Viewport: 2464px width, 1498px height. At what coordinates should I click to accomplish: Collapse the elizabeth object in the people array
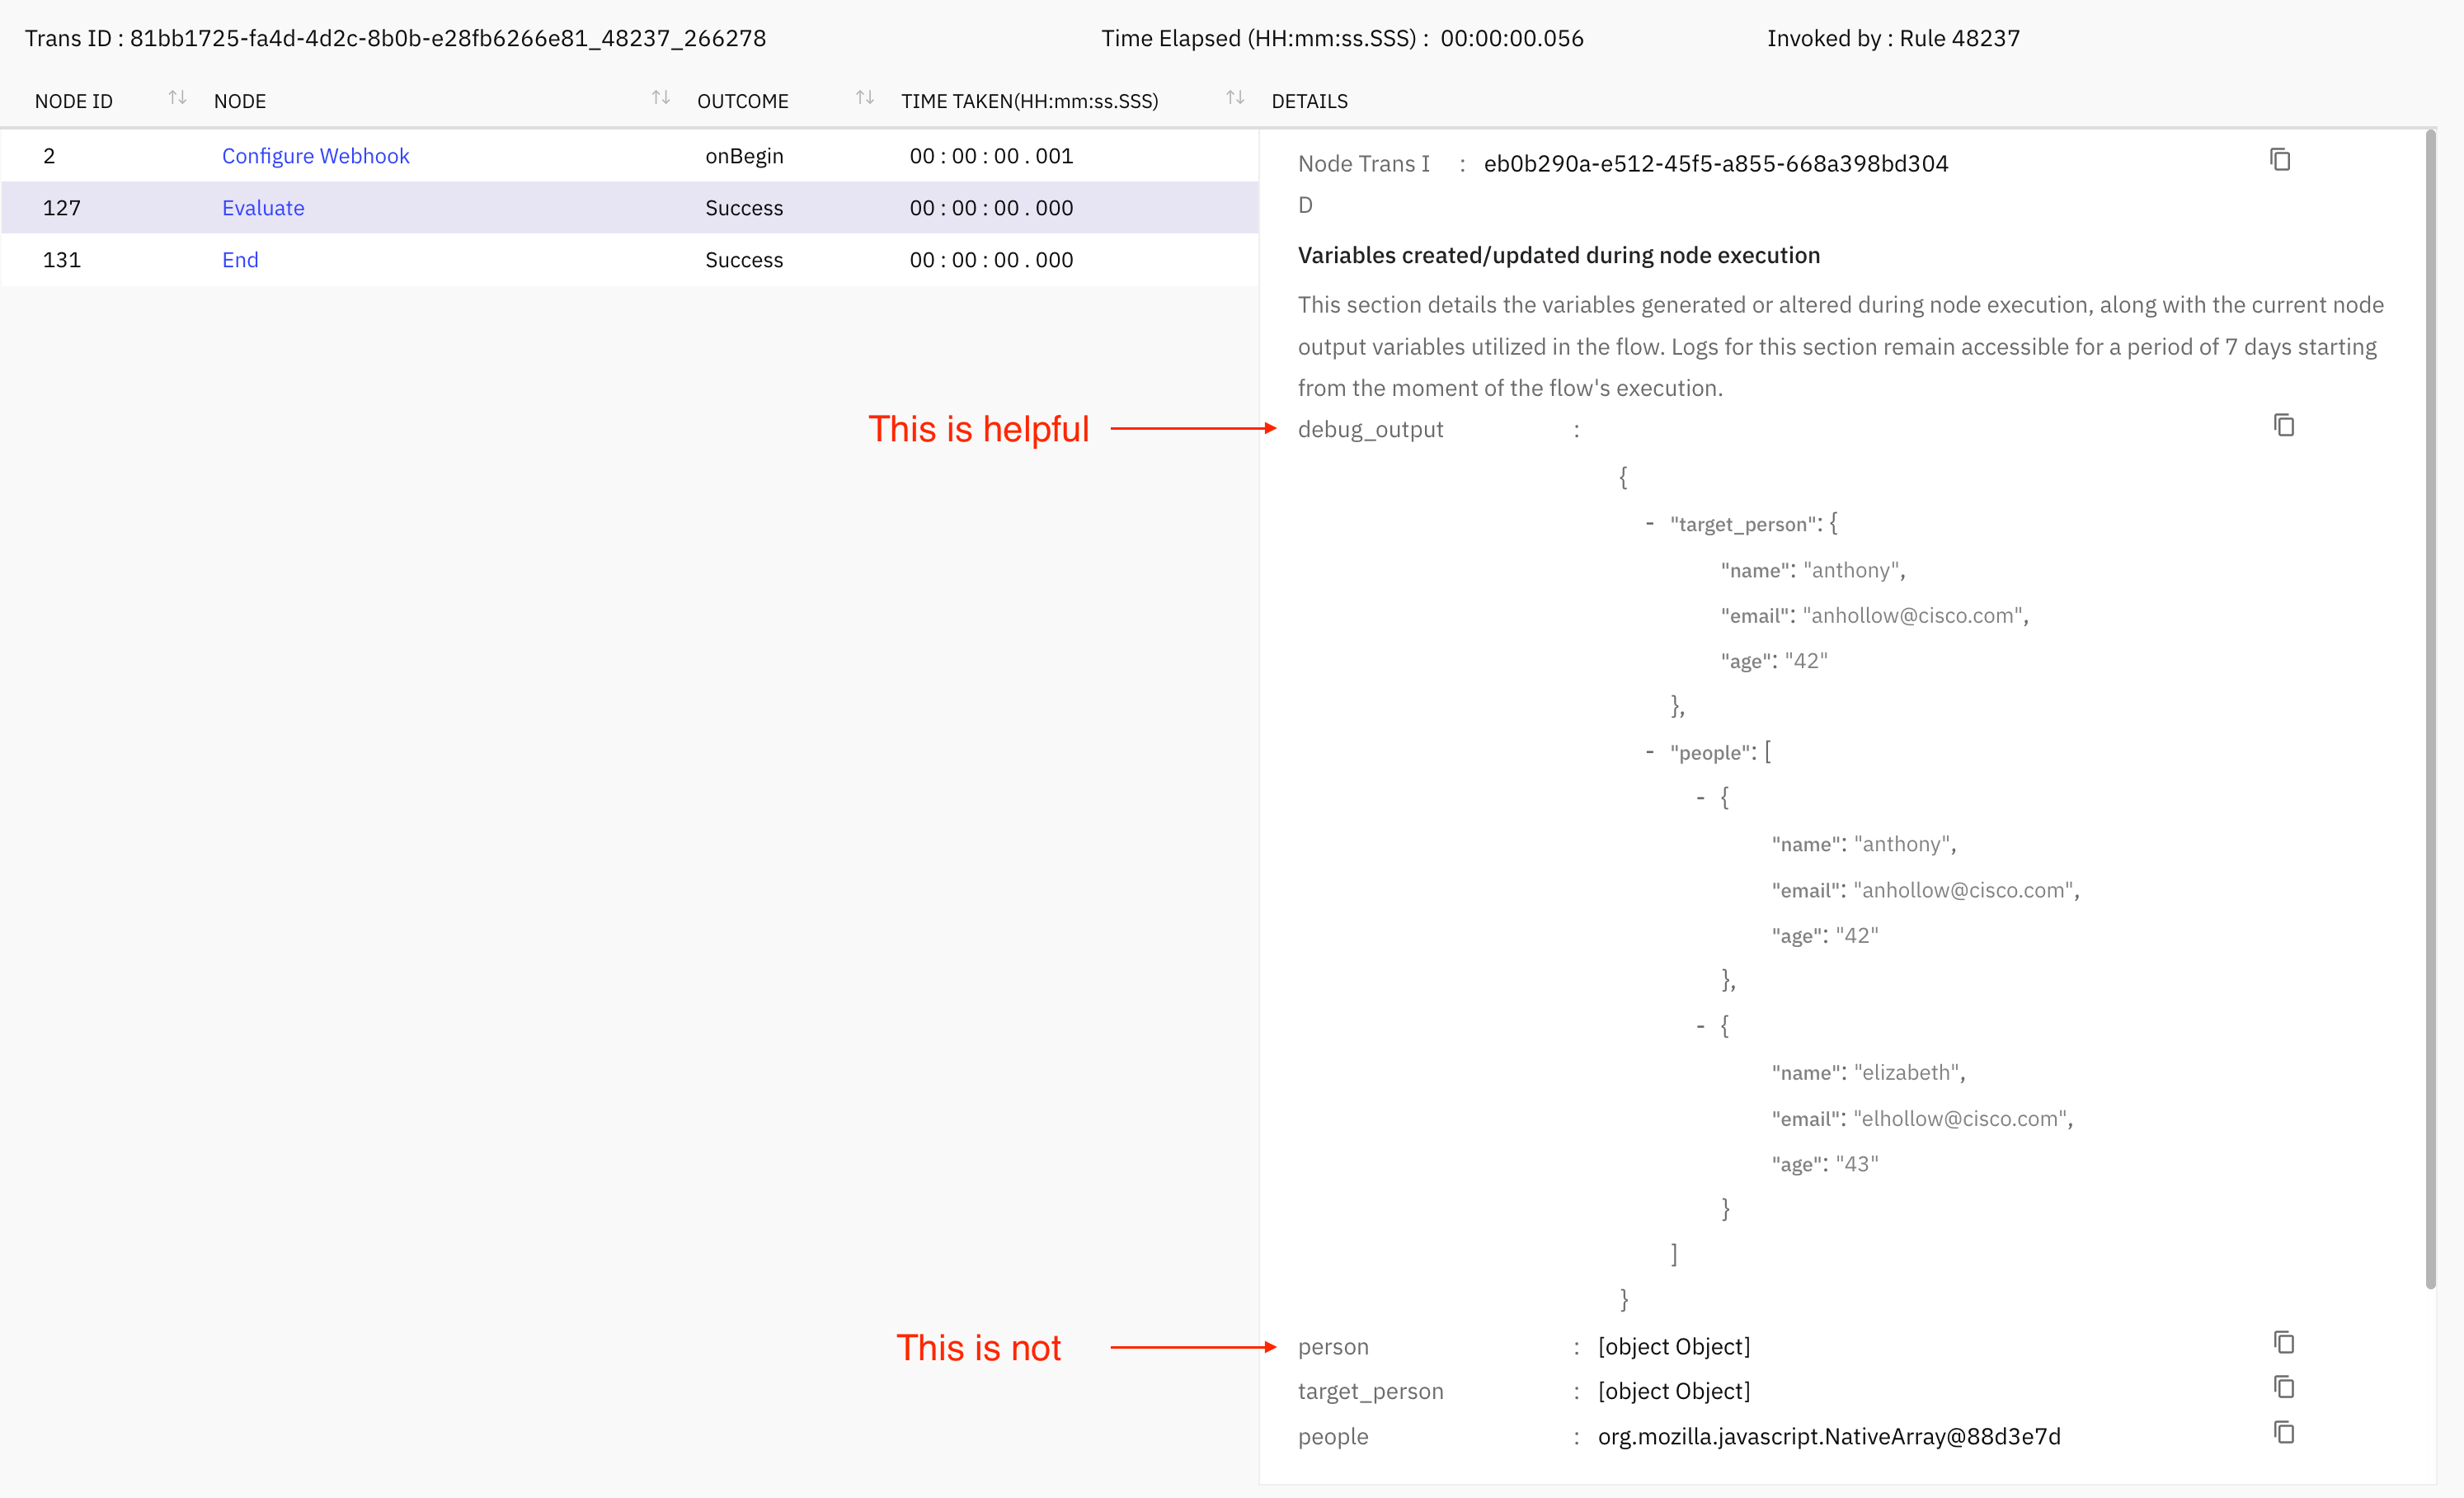(x=1700, y=1026)
